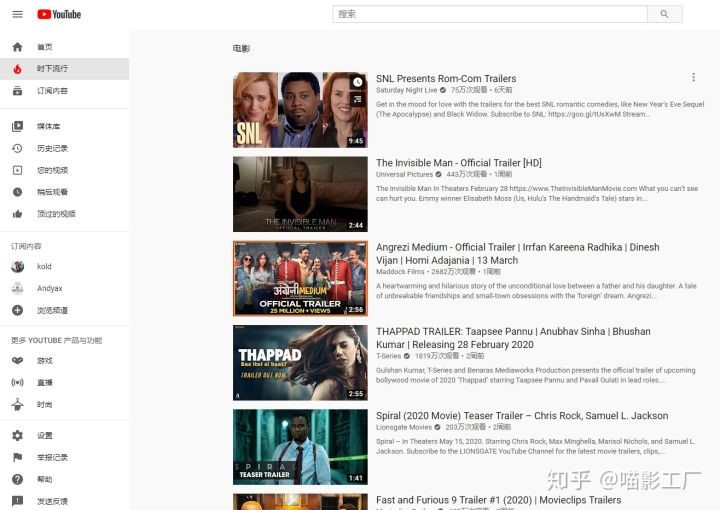Viewport: 720px width, 510px height.
Task: Click the Gaming (游戏) icon
Action: pyautogui.click(x=17, y=361)
